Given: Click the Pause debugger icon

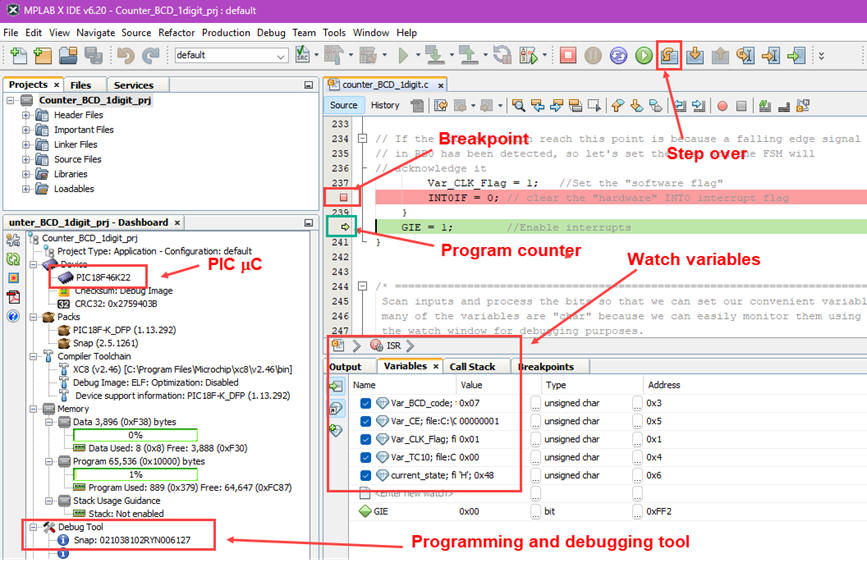Looking at the screenshot, I should coord(593,55).
